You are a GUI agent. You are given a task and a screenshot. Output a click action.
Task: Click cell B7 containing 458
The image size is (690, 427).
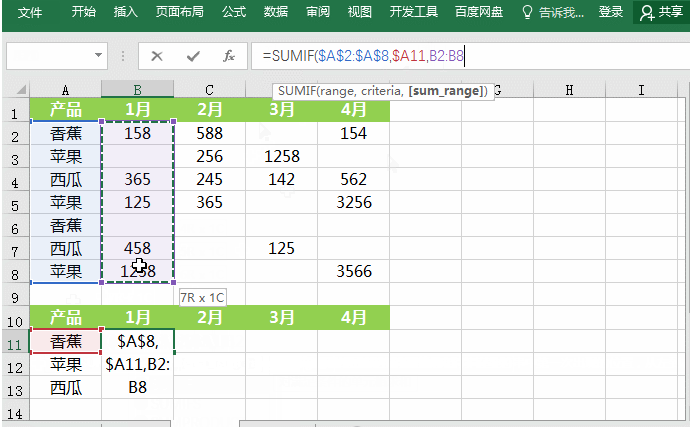(137, 248)
